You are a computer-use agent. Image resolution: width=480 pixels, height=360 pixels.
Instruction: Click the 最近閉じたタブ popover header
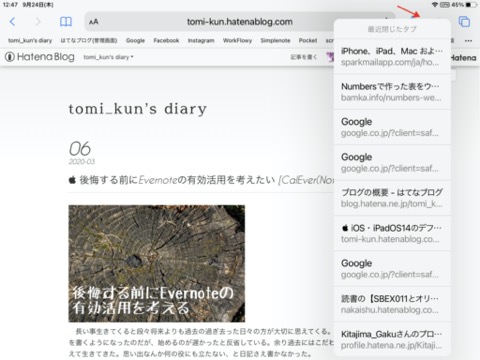click(x=392, y=29)
